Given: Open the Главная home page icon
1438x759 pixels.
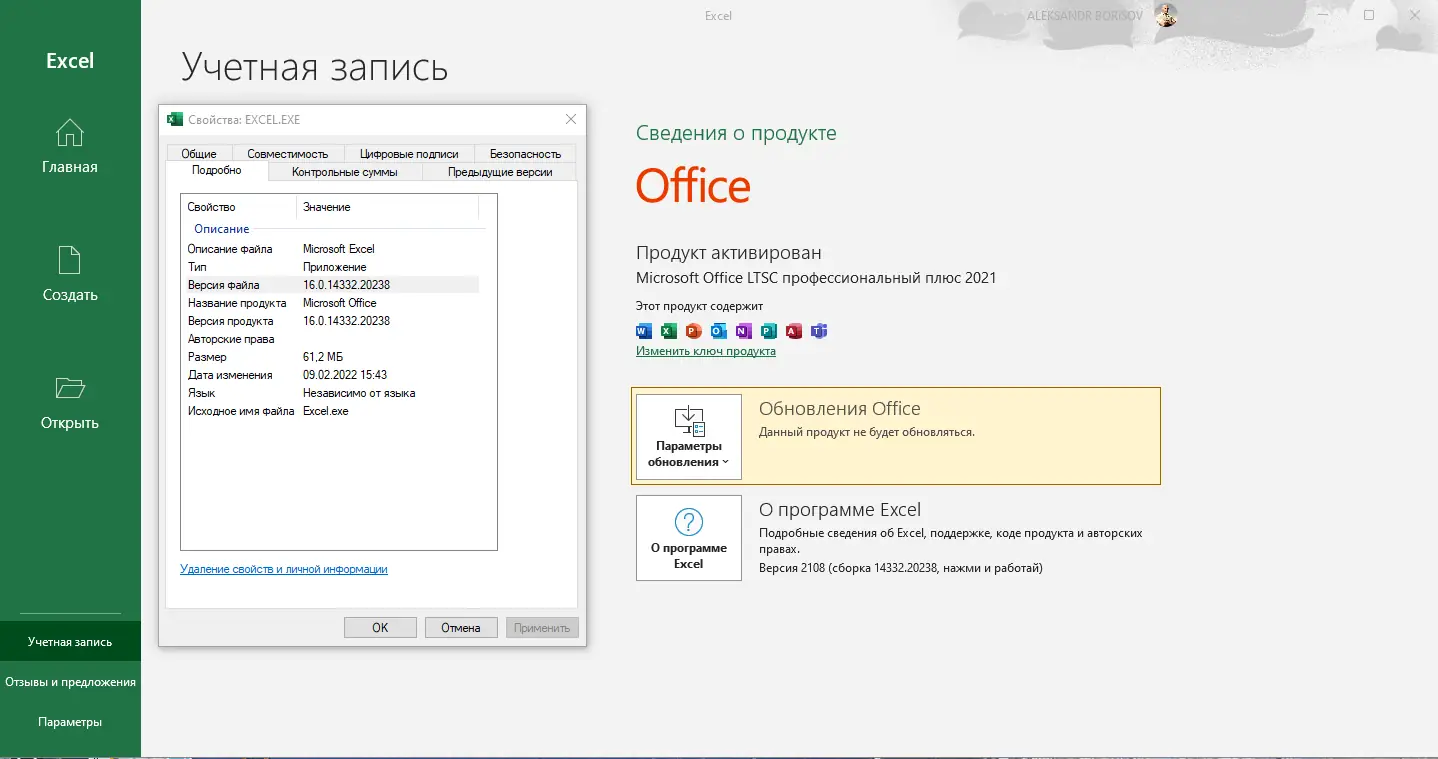Looking at the screenshot, I should point(70,133).
